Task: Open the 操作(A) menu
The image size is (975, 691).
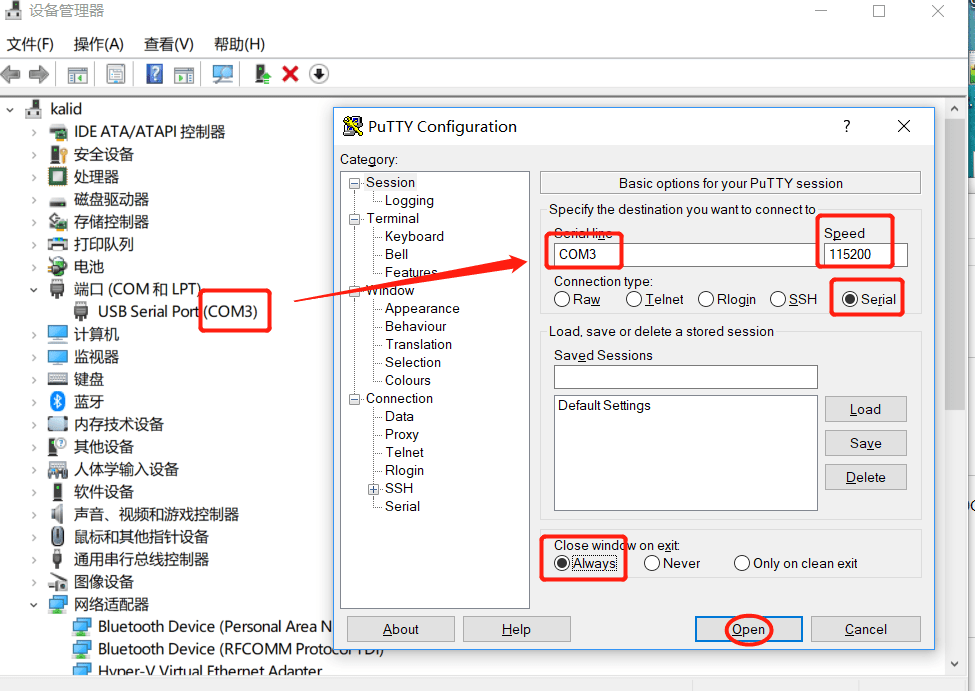Action: tap(98, 44)
